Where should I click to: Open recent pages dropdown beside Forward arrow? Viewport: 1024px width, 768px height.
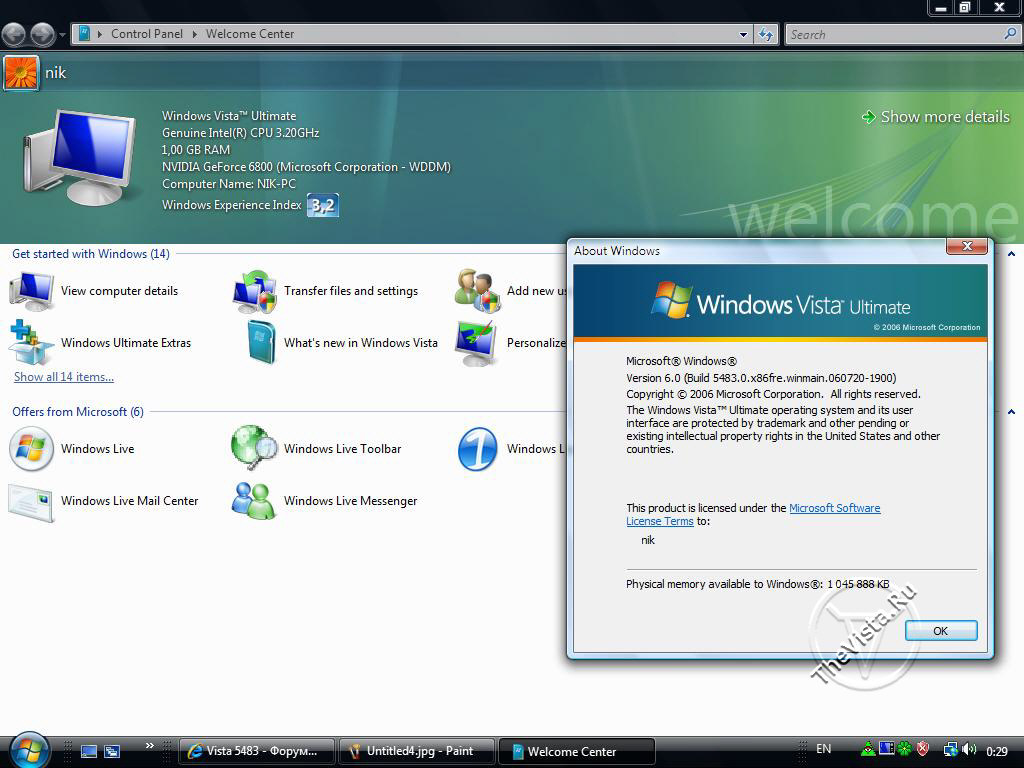[62, 35]
